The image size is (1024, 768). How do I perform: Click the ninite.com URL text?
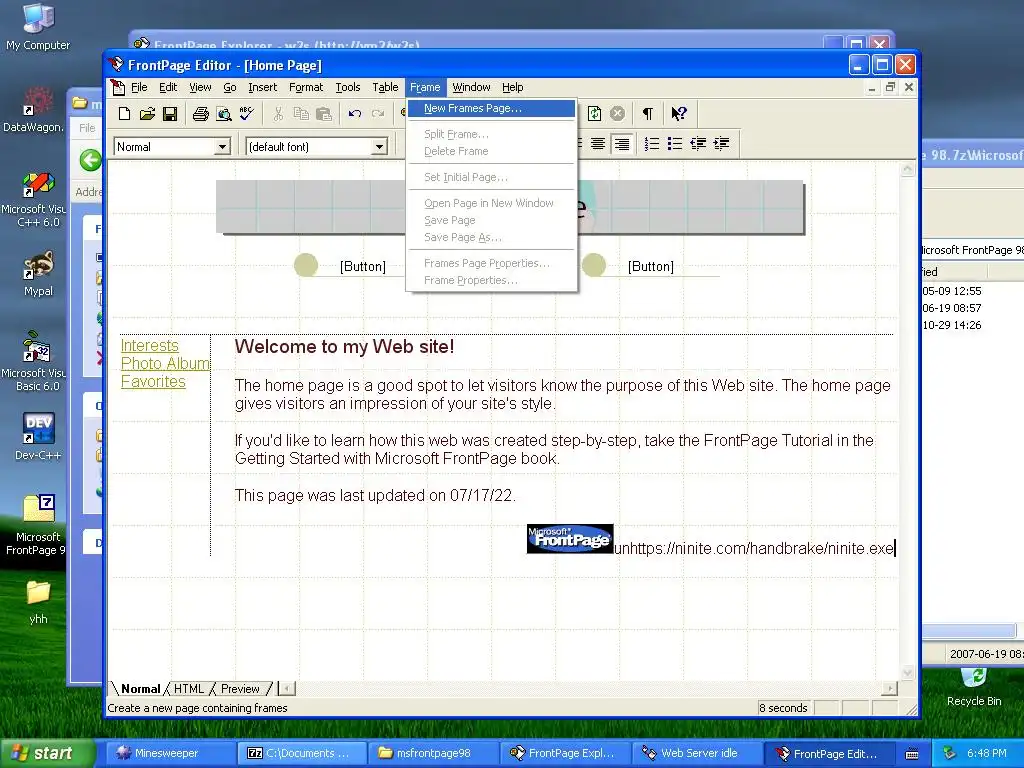pyautogui.click(x=754, y=548)
